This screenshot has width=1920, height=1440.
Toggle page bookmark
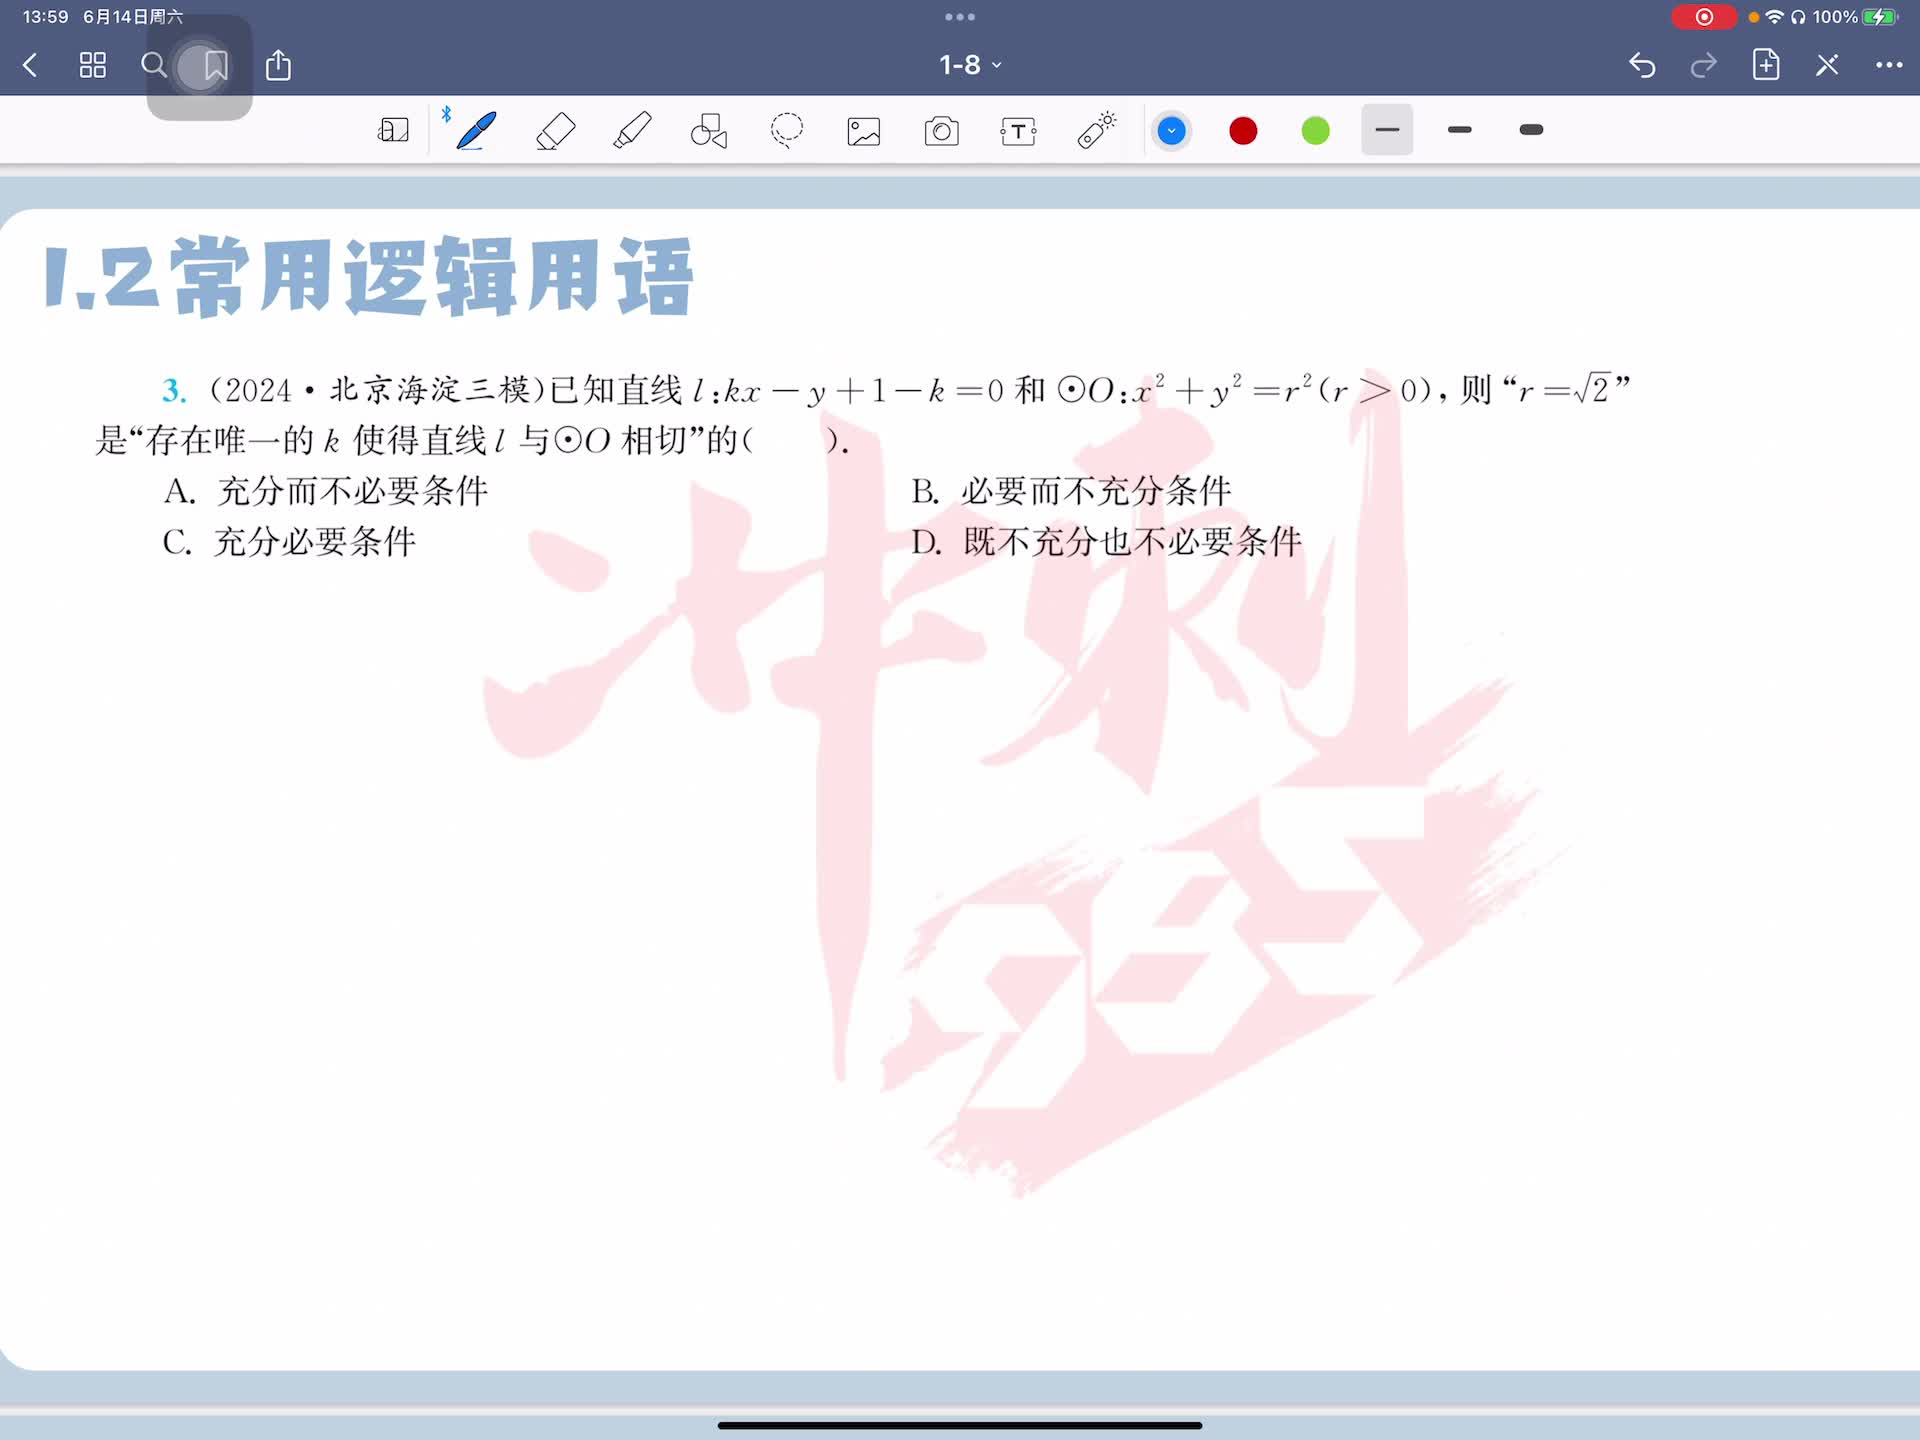pos(215,66)
